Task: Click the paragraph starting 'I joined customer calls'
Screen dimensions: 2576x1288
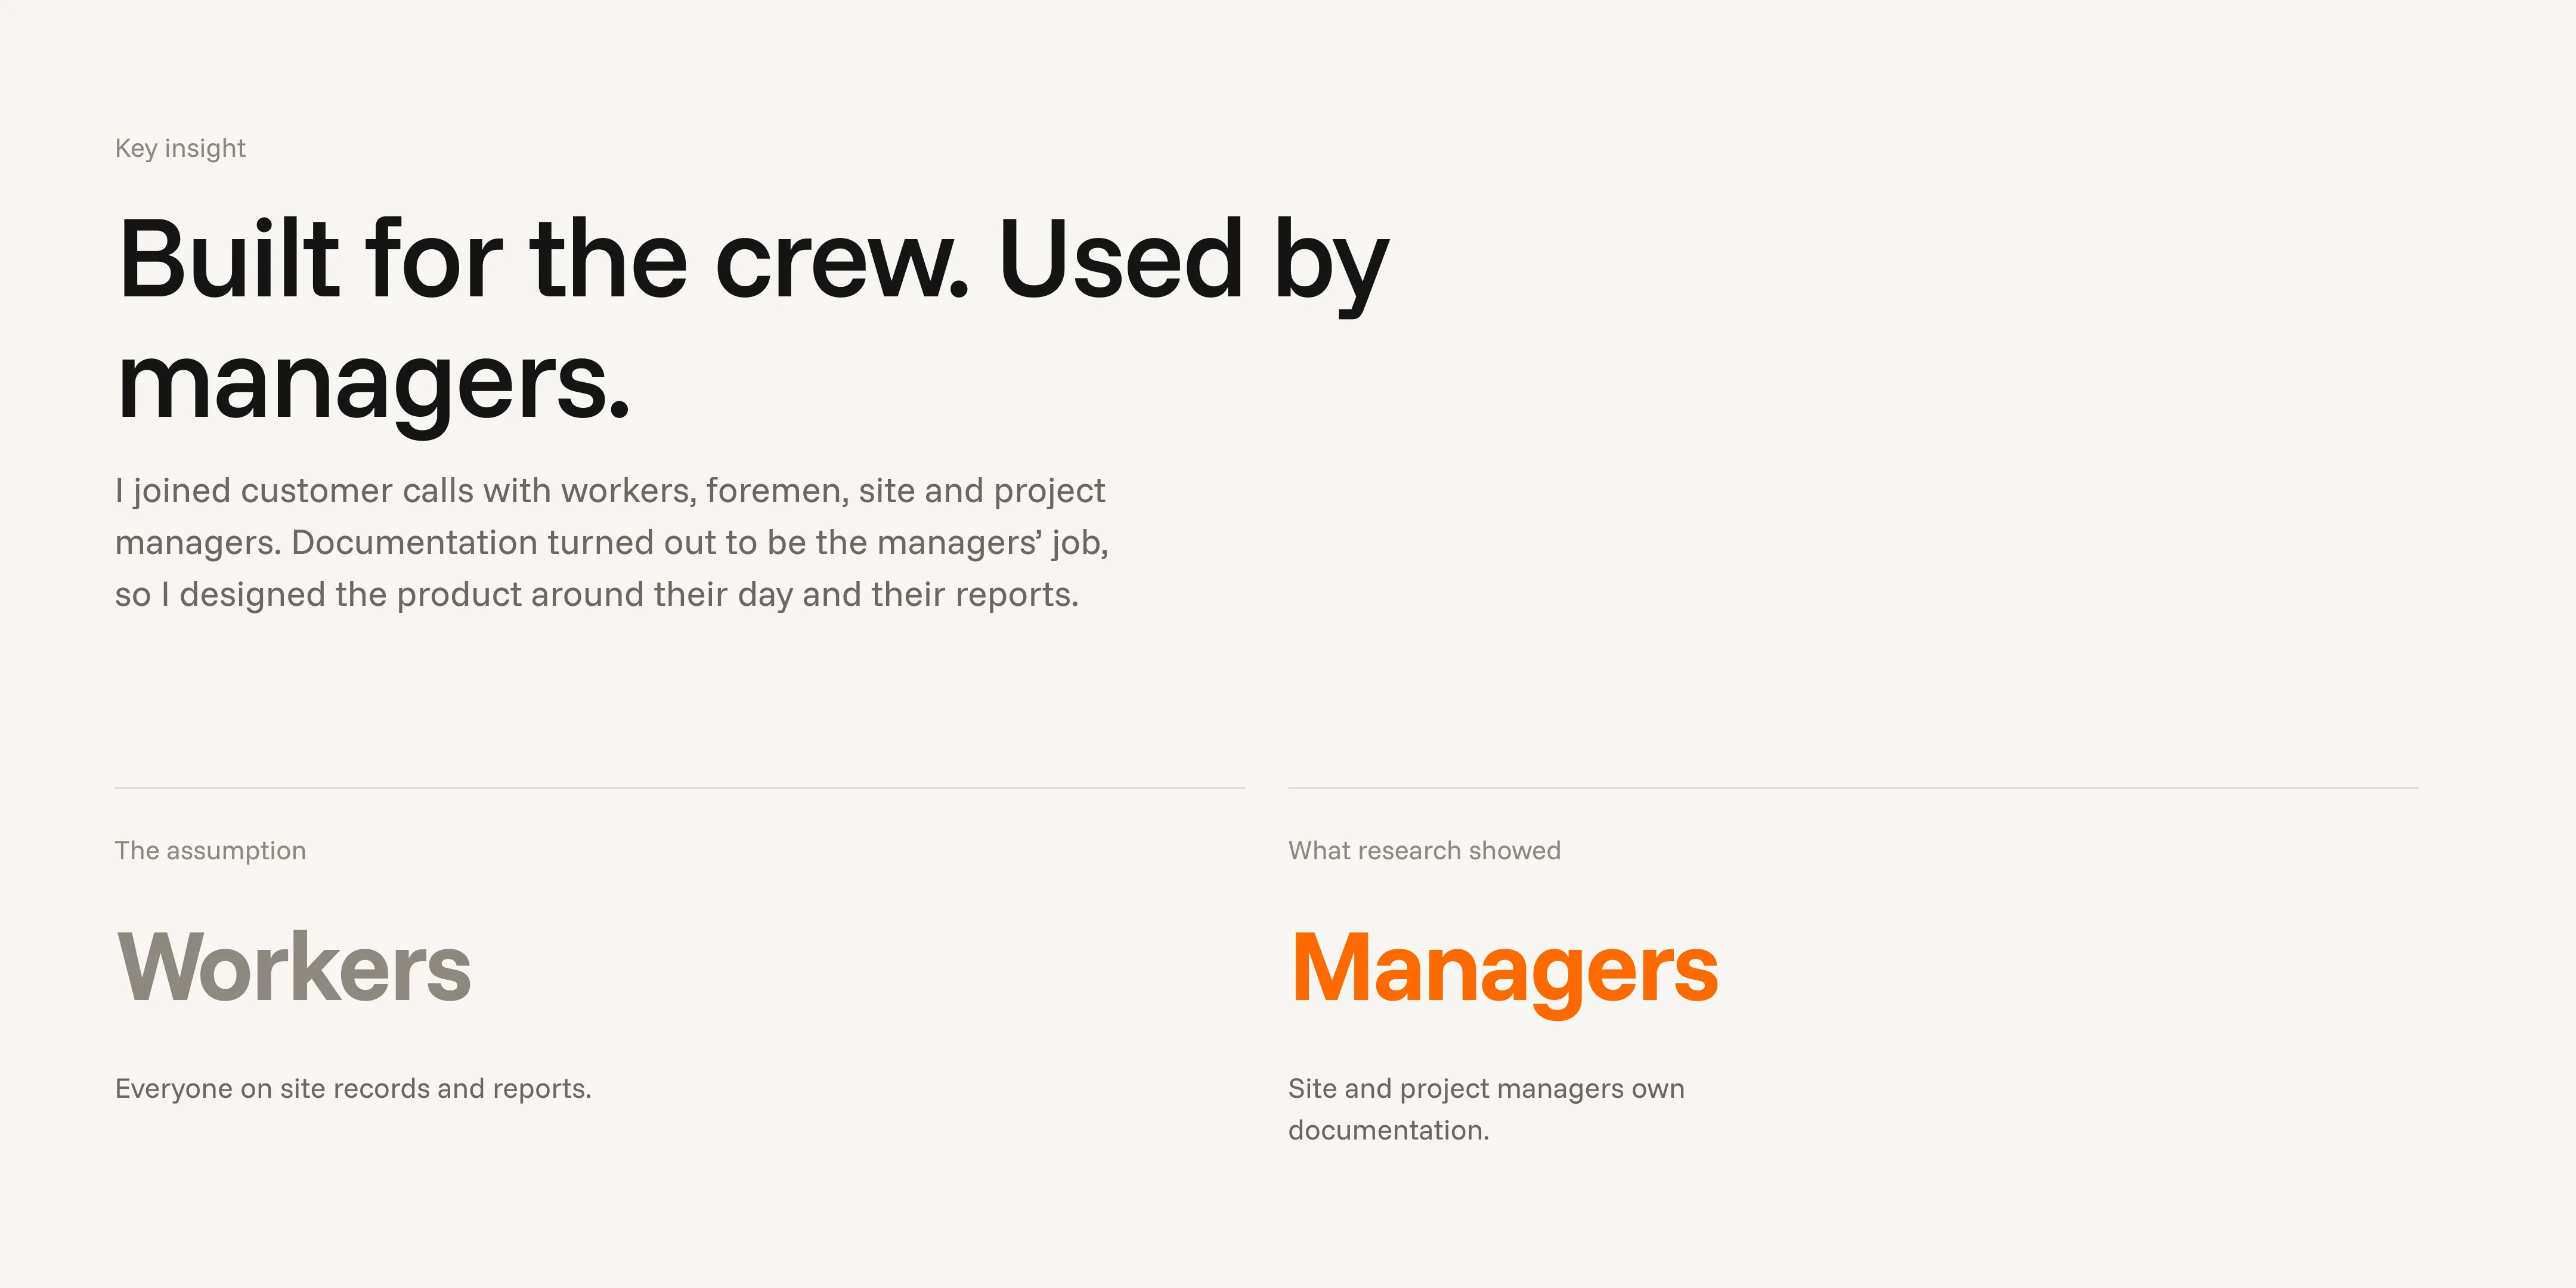Action: click(x=612, y=542)
